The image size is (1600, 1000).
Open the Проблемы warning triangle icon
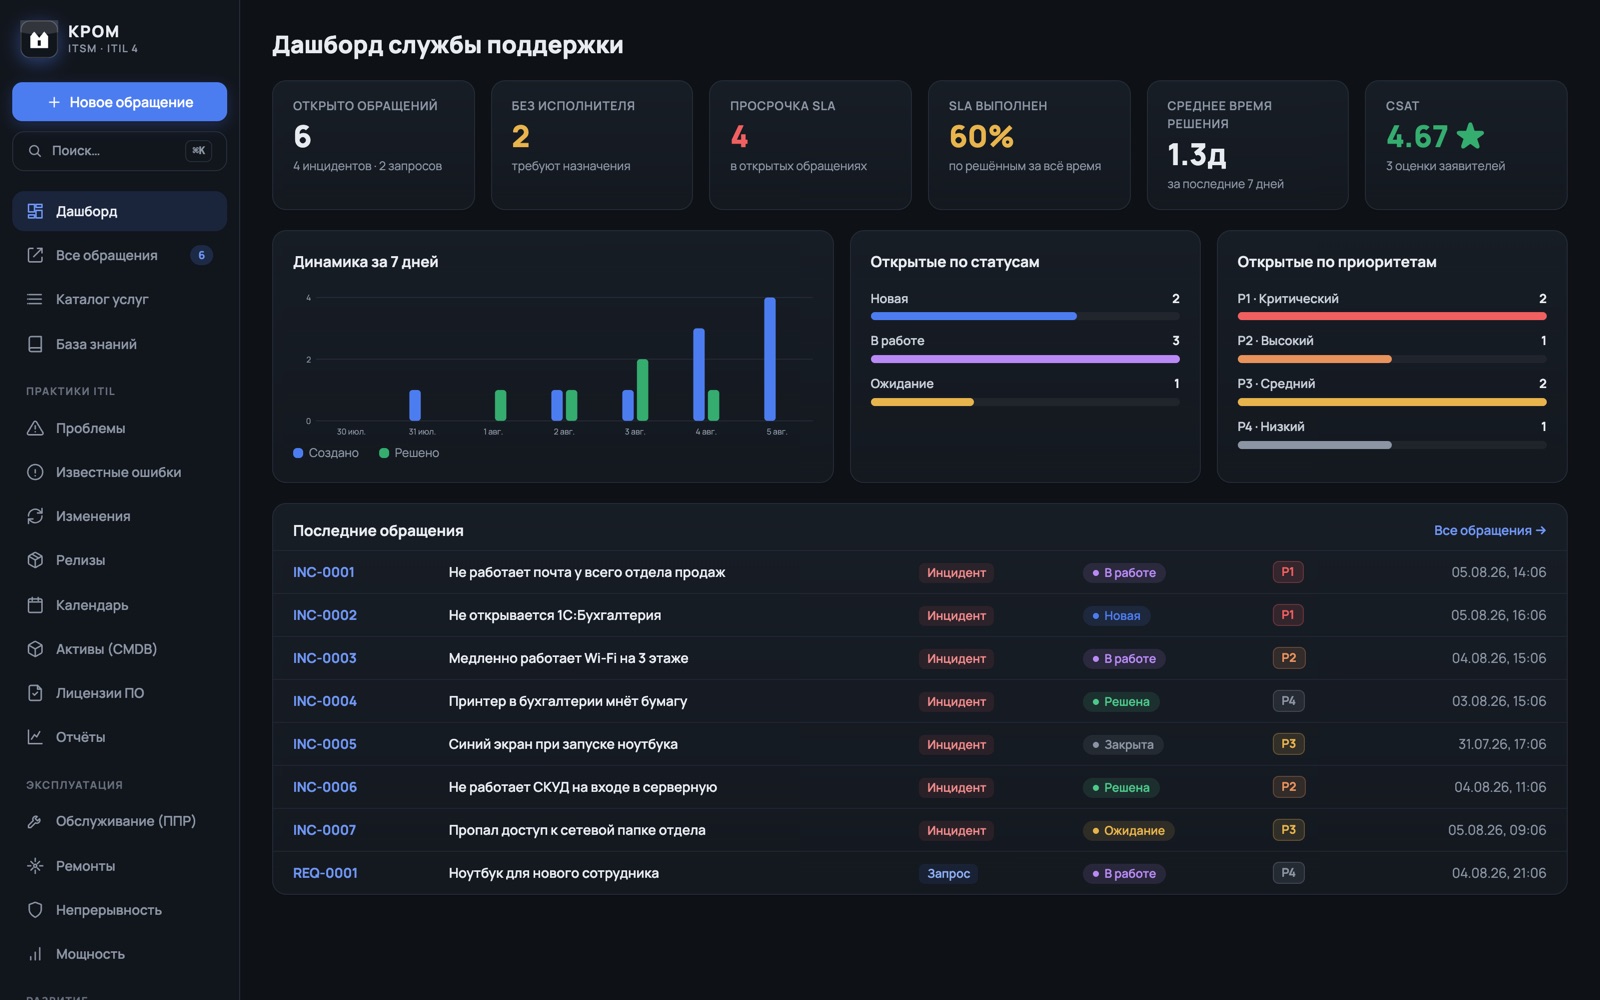[35, 428]
